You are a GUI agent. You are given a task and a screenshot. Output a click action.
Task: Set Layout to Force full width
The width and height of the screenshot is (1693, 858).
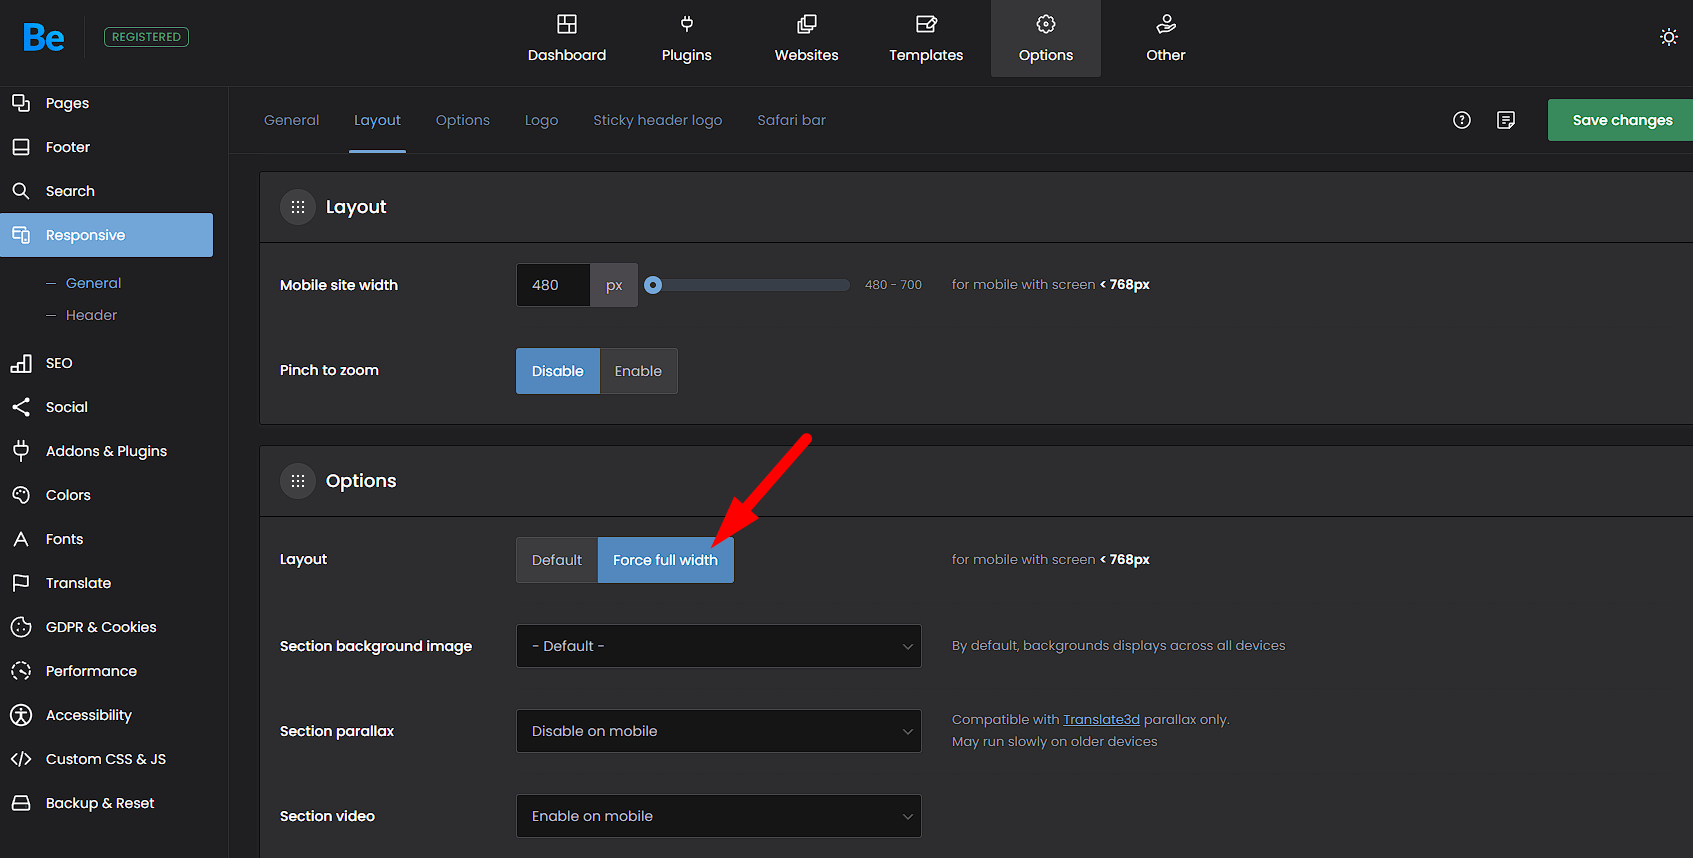point(665,560)
